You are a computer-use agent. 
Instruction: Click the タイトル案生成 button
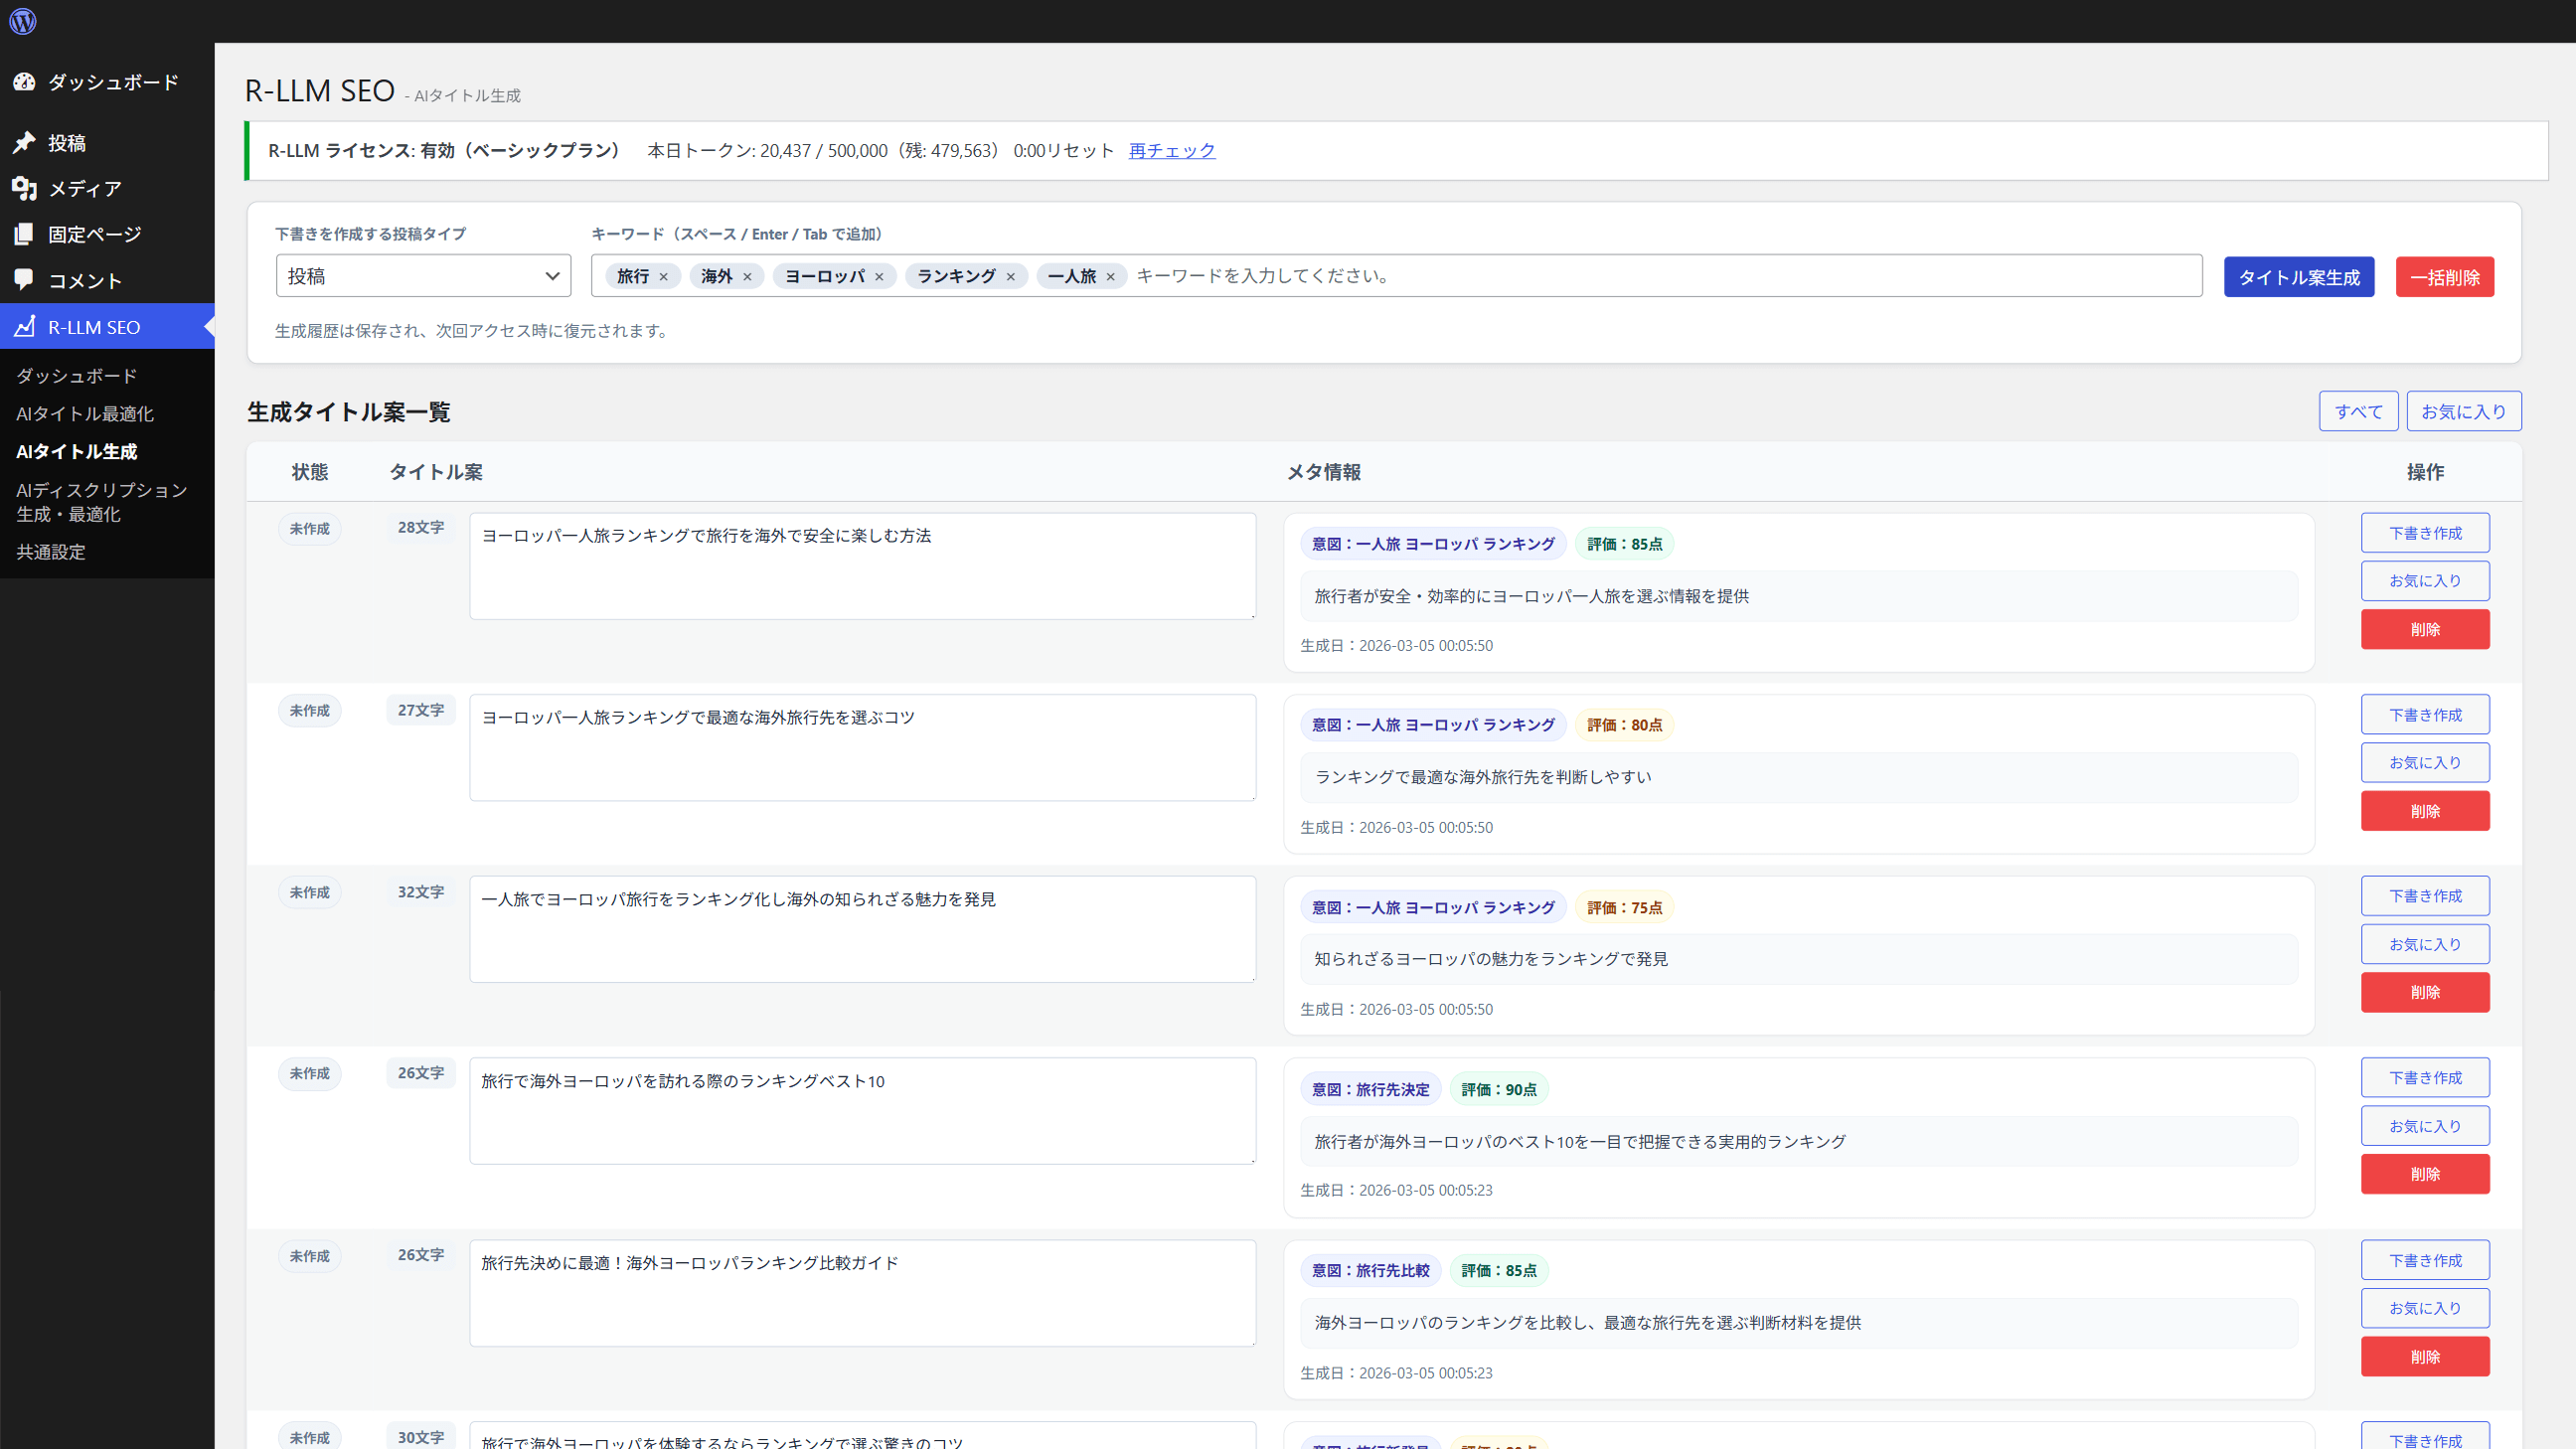click(2299, 277)
